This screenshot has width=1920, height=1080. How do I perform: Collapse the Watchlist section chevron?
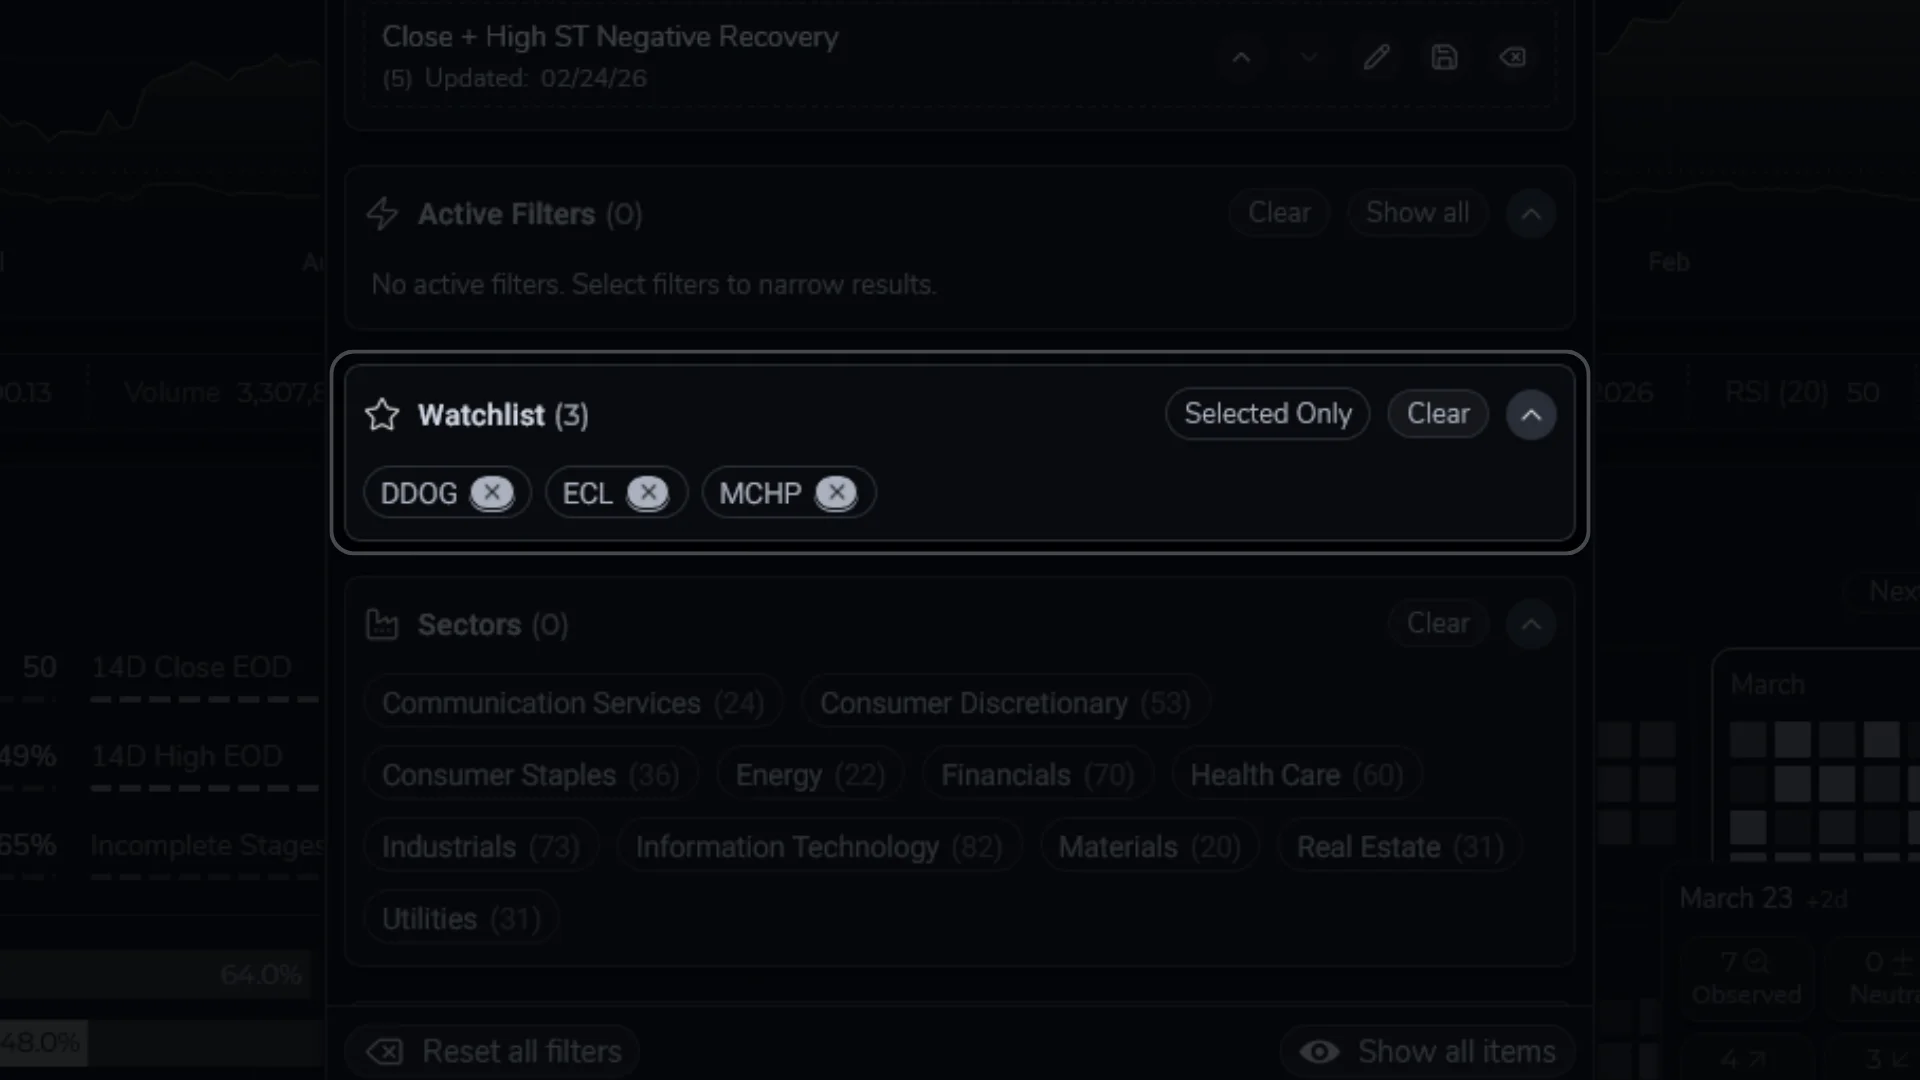[x=1530, y=414]
